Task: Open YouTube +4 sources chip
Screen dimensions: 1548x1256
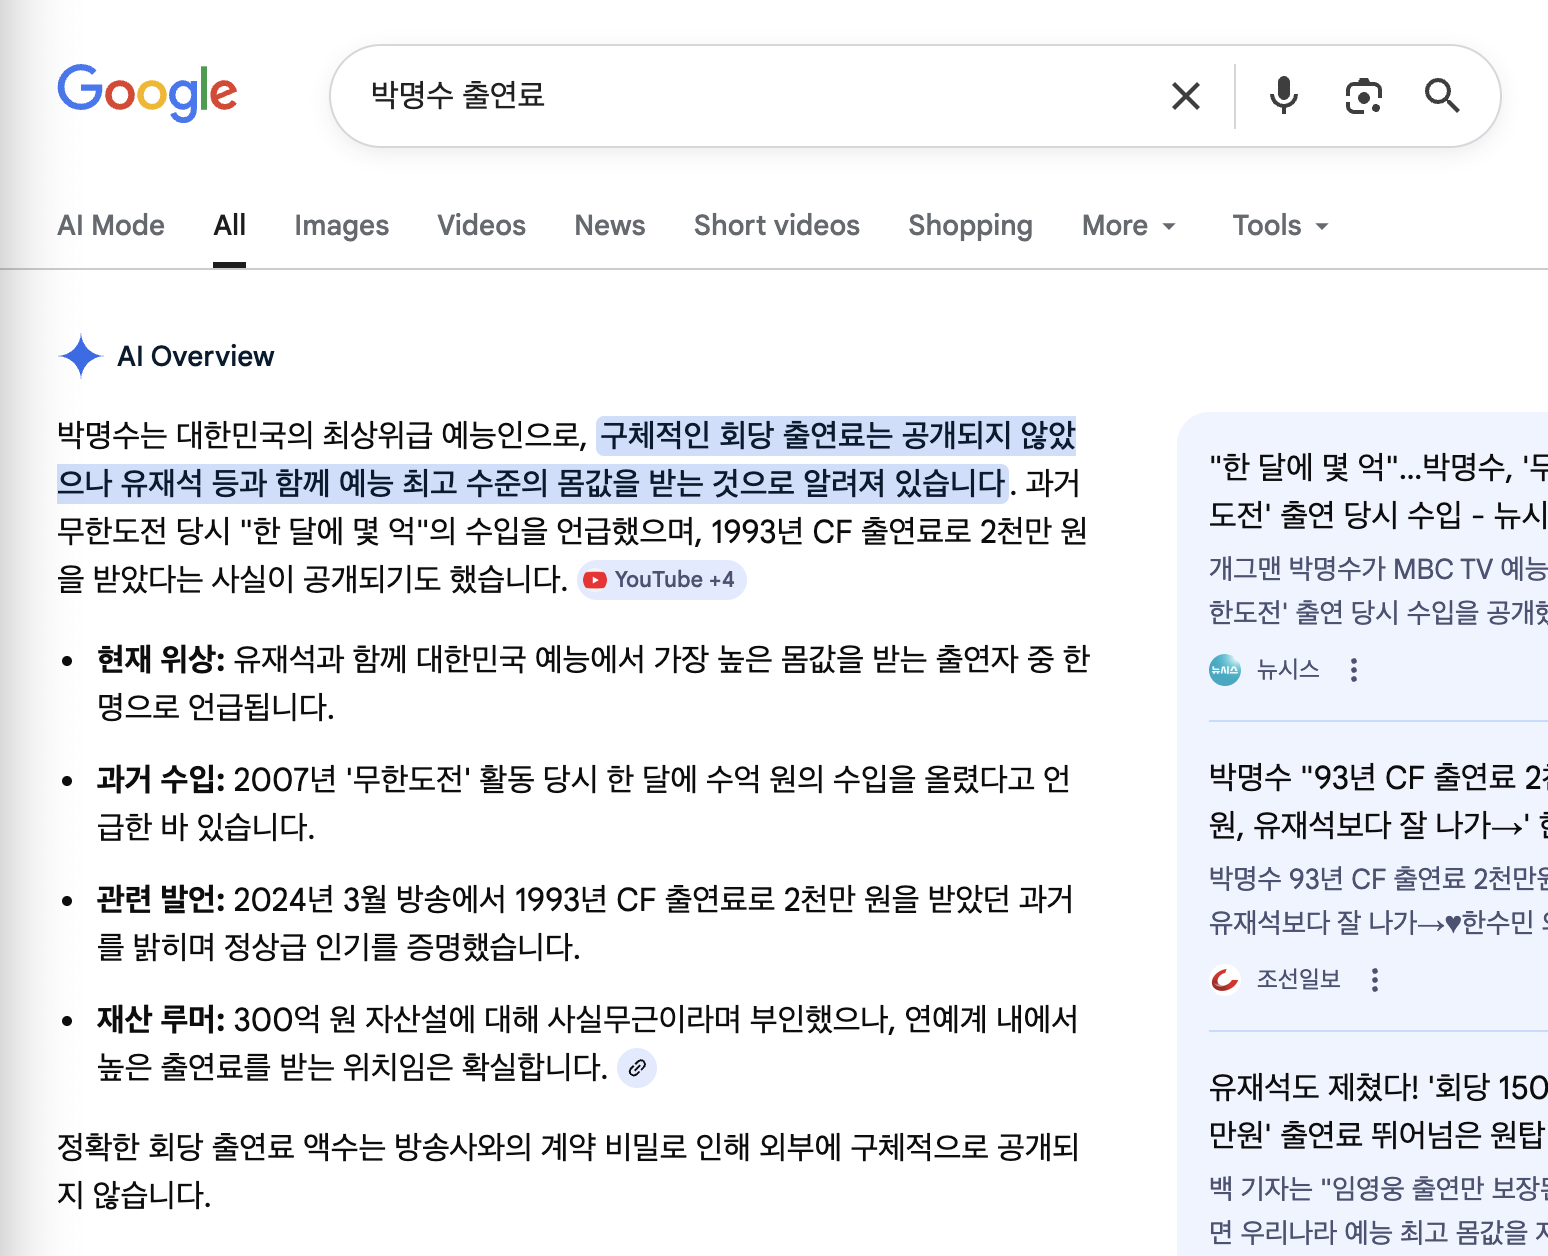Action: 662,580
